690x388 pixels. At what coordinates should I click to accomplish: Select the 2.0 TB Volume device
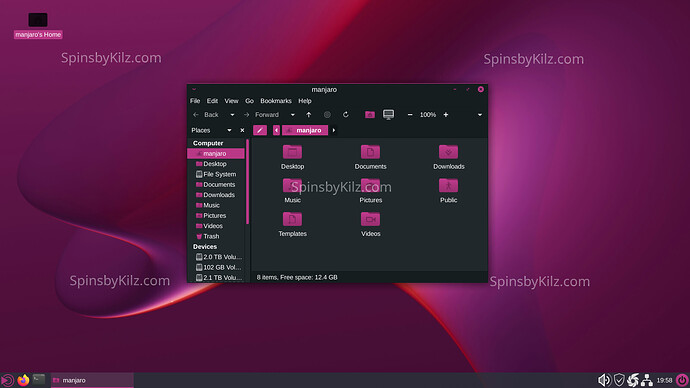coord(216,257)
